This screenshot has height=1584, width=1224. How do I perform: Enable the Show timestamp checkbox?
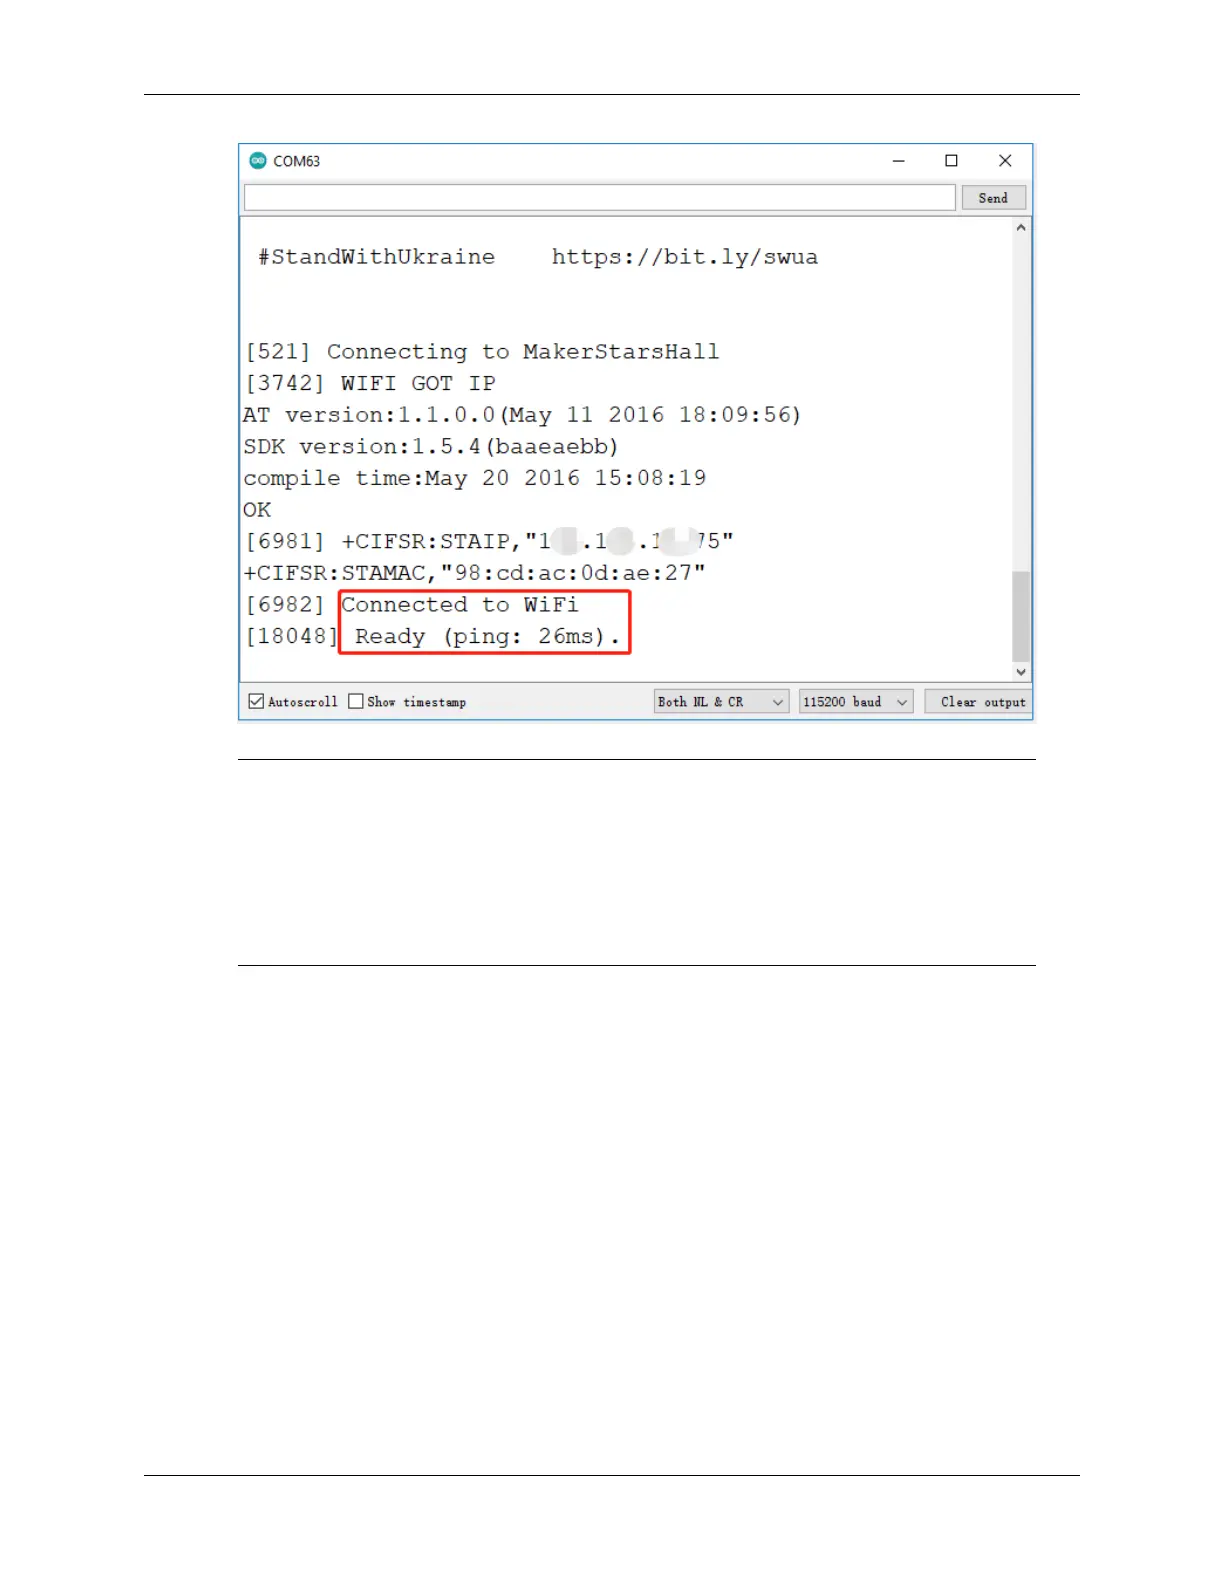[x=355, y=701]
